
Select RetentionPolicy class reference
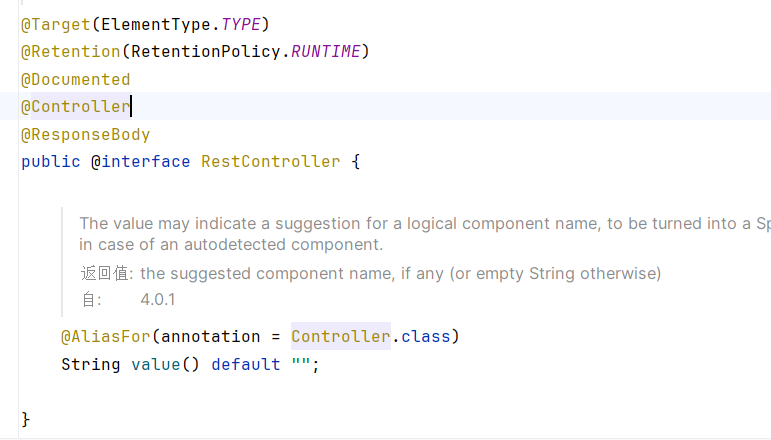pyautogui.click(x=206, y=52)
